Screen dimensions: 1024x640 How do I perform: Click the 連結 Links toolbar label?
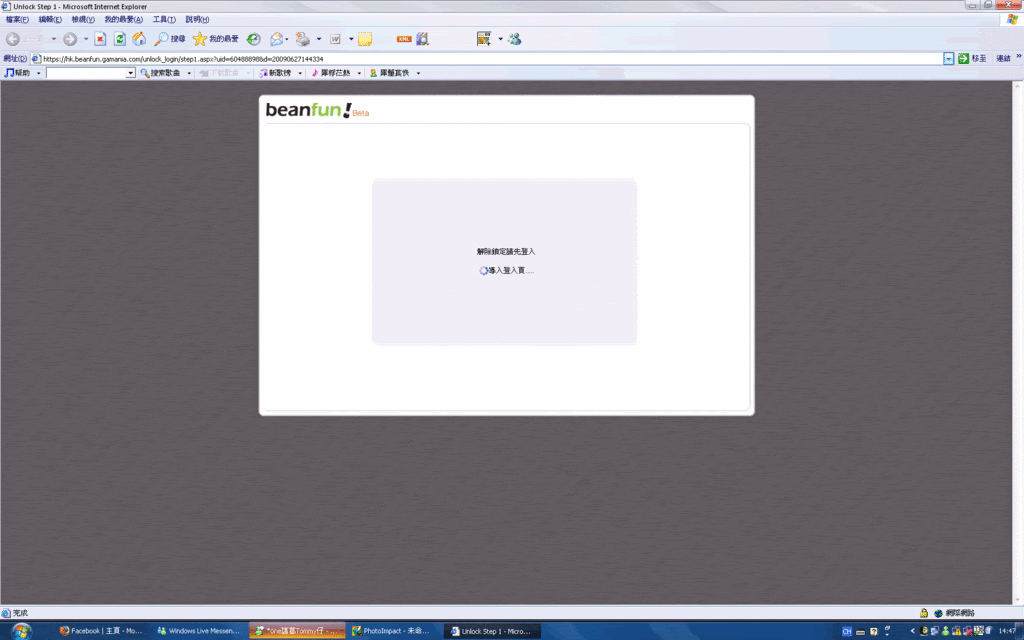tap(1003, 59)
